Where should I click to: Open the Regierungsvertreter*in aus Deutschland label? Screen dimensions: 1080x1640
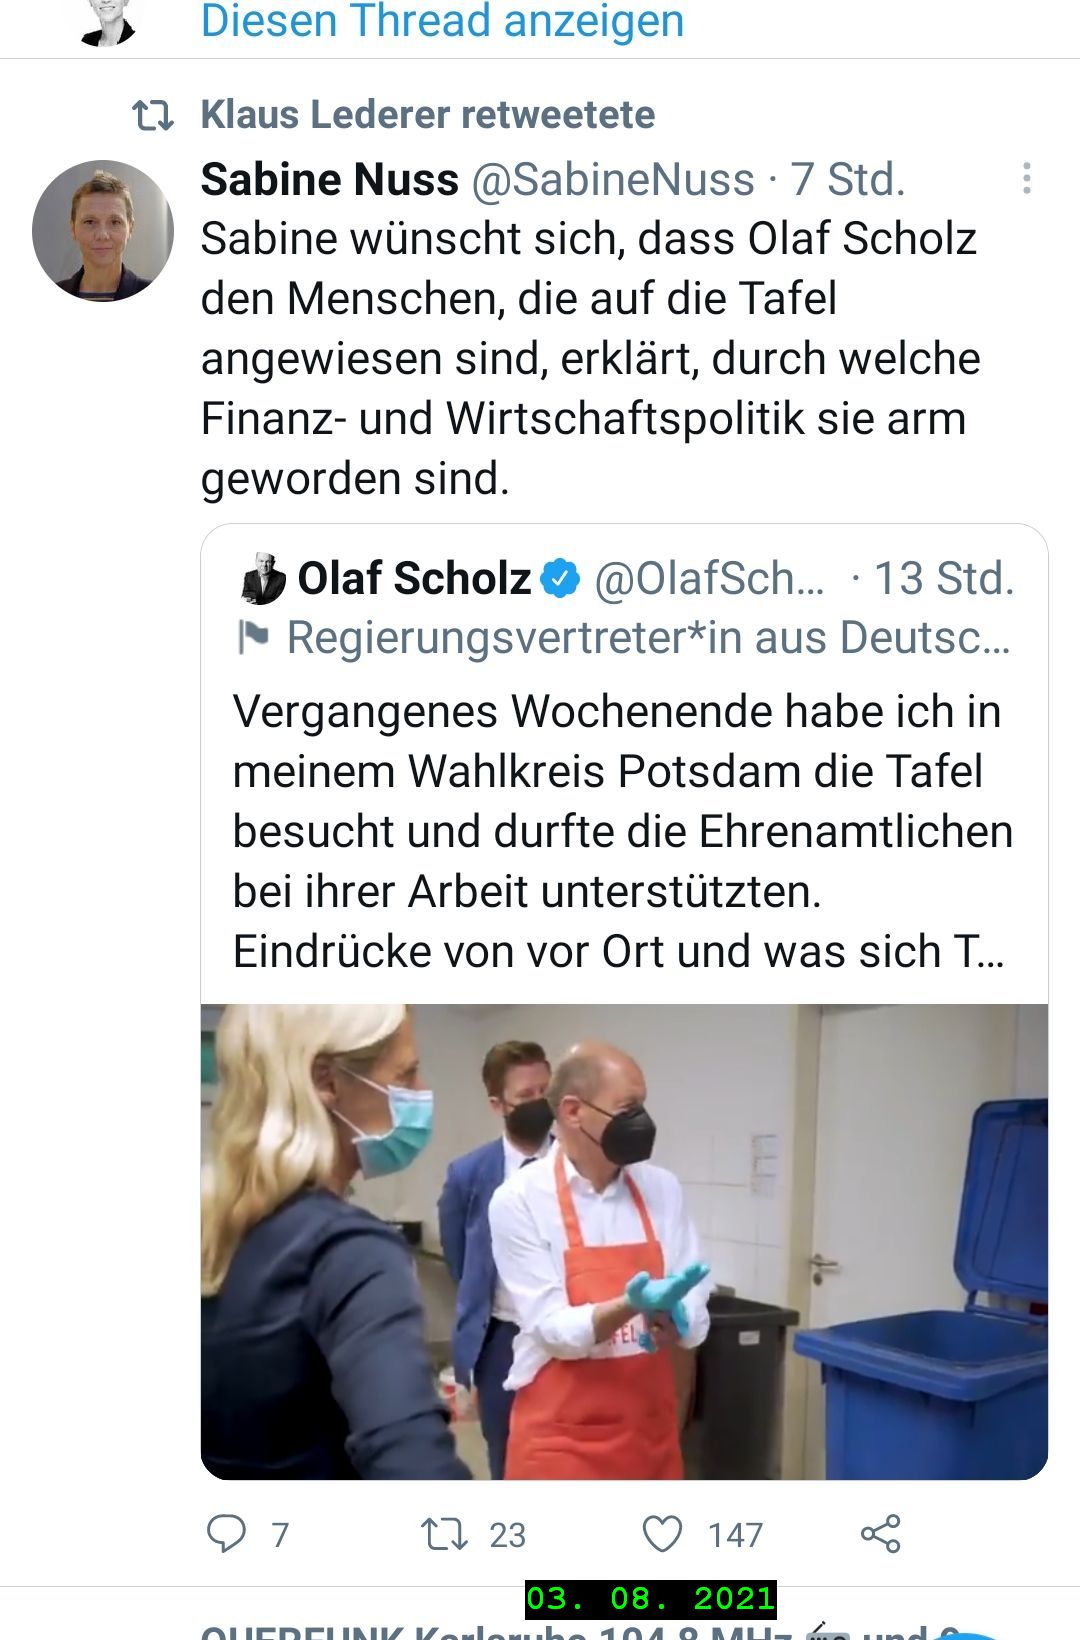tap(648, 637)
